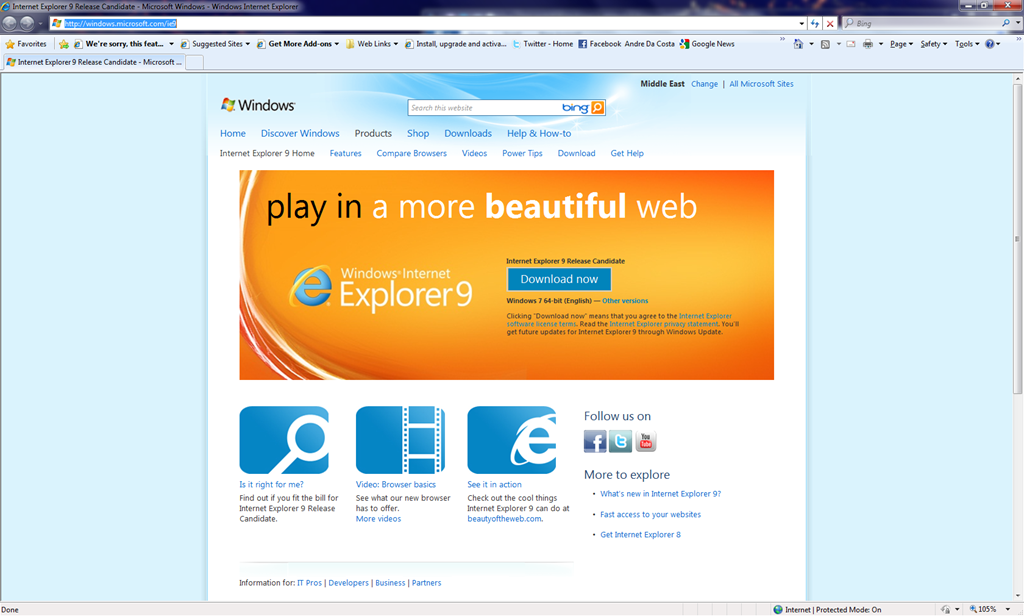1024x616 pixels.
Task: Click the Facebook icon under Follow us on
Action: (595, 442)
